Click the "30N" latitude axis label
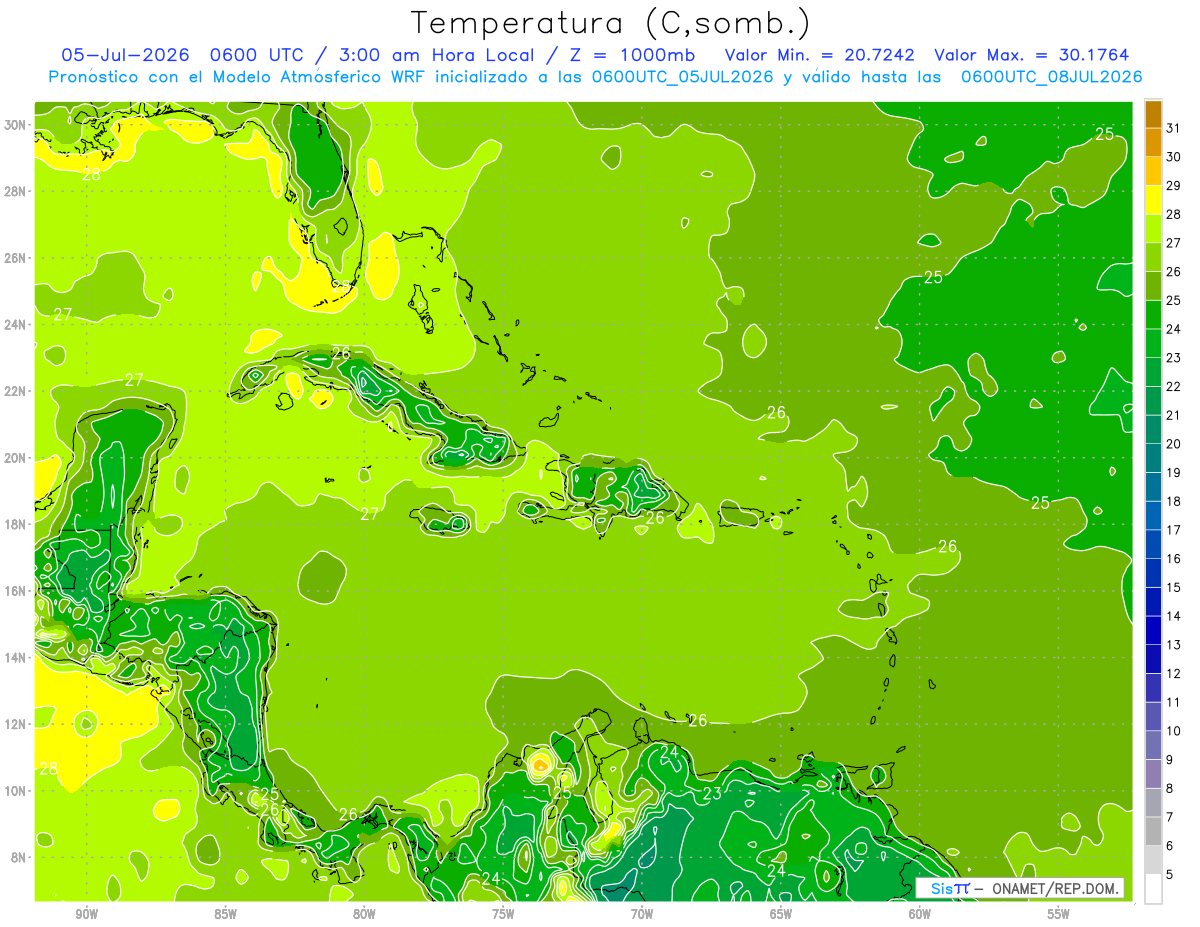The width and height of the screenshot is (1200, 927). click(17, 125)
